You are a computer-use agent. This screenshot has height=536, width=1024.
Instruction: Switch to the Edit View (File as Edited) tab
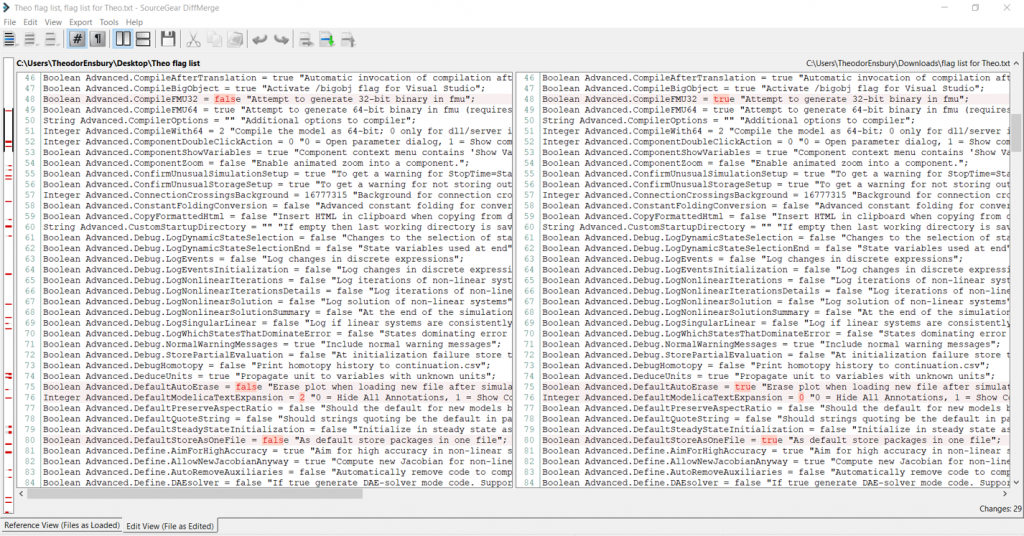(170, 526)
